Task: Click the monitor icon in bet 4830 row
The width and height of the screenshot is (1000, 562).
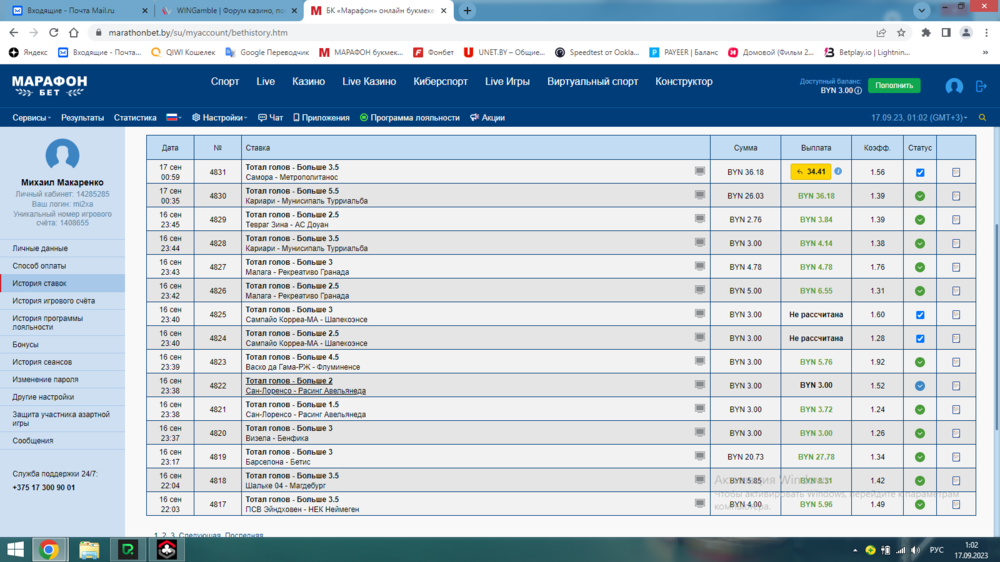Action: pyautogui.click(x=700, y=195)
